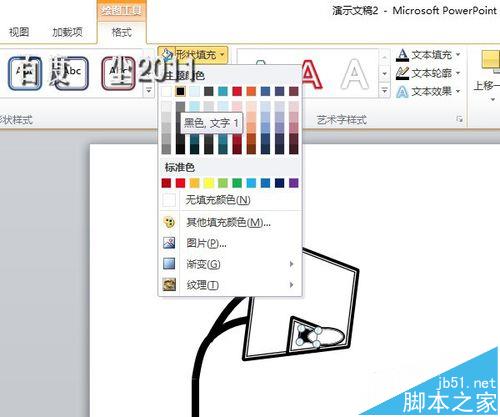This screenshot has height=417, width=500.
Task: Apply the blue outlined Abc shape style
Action: tap(25, 73)
